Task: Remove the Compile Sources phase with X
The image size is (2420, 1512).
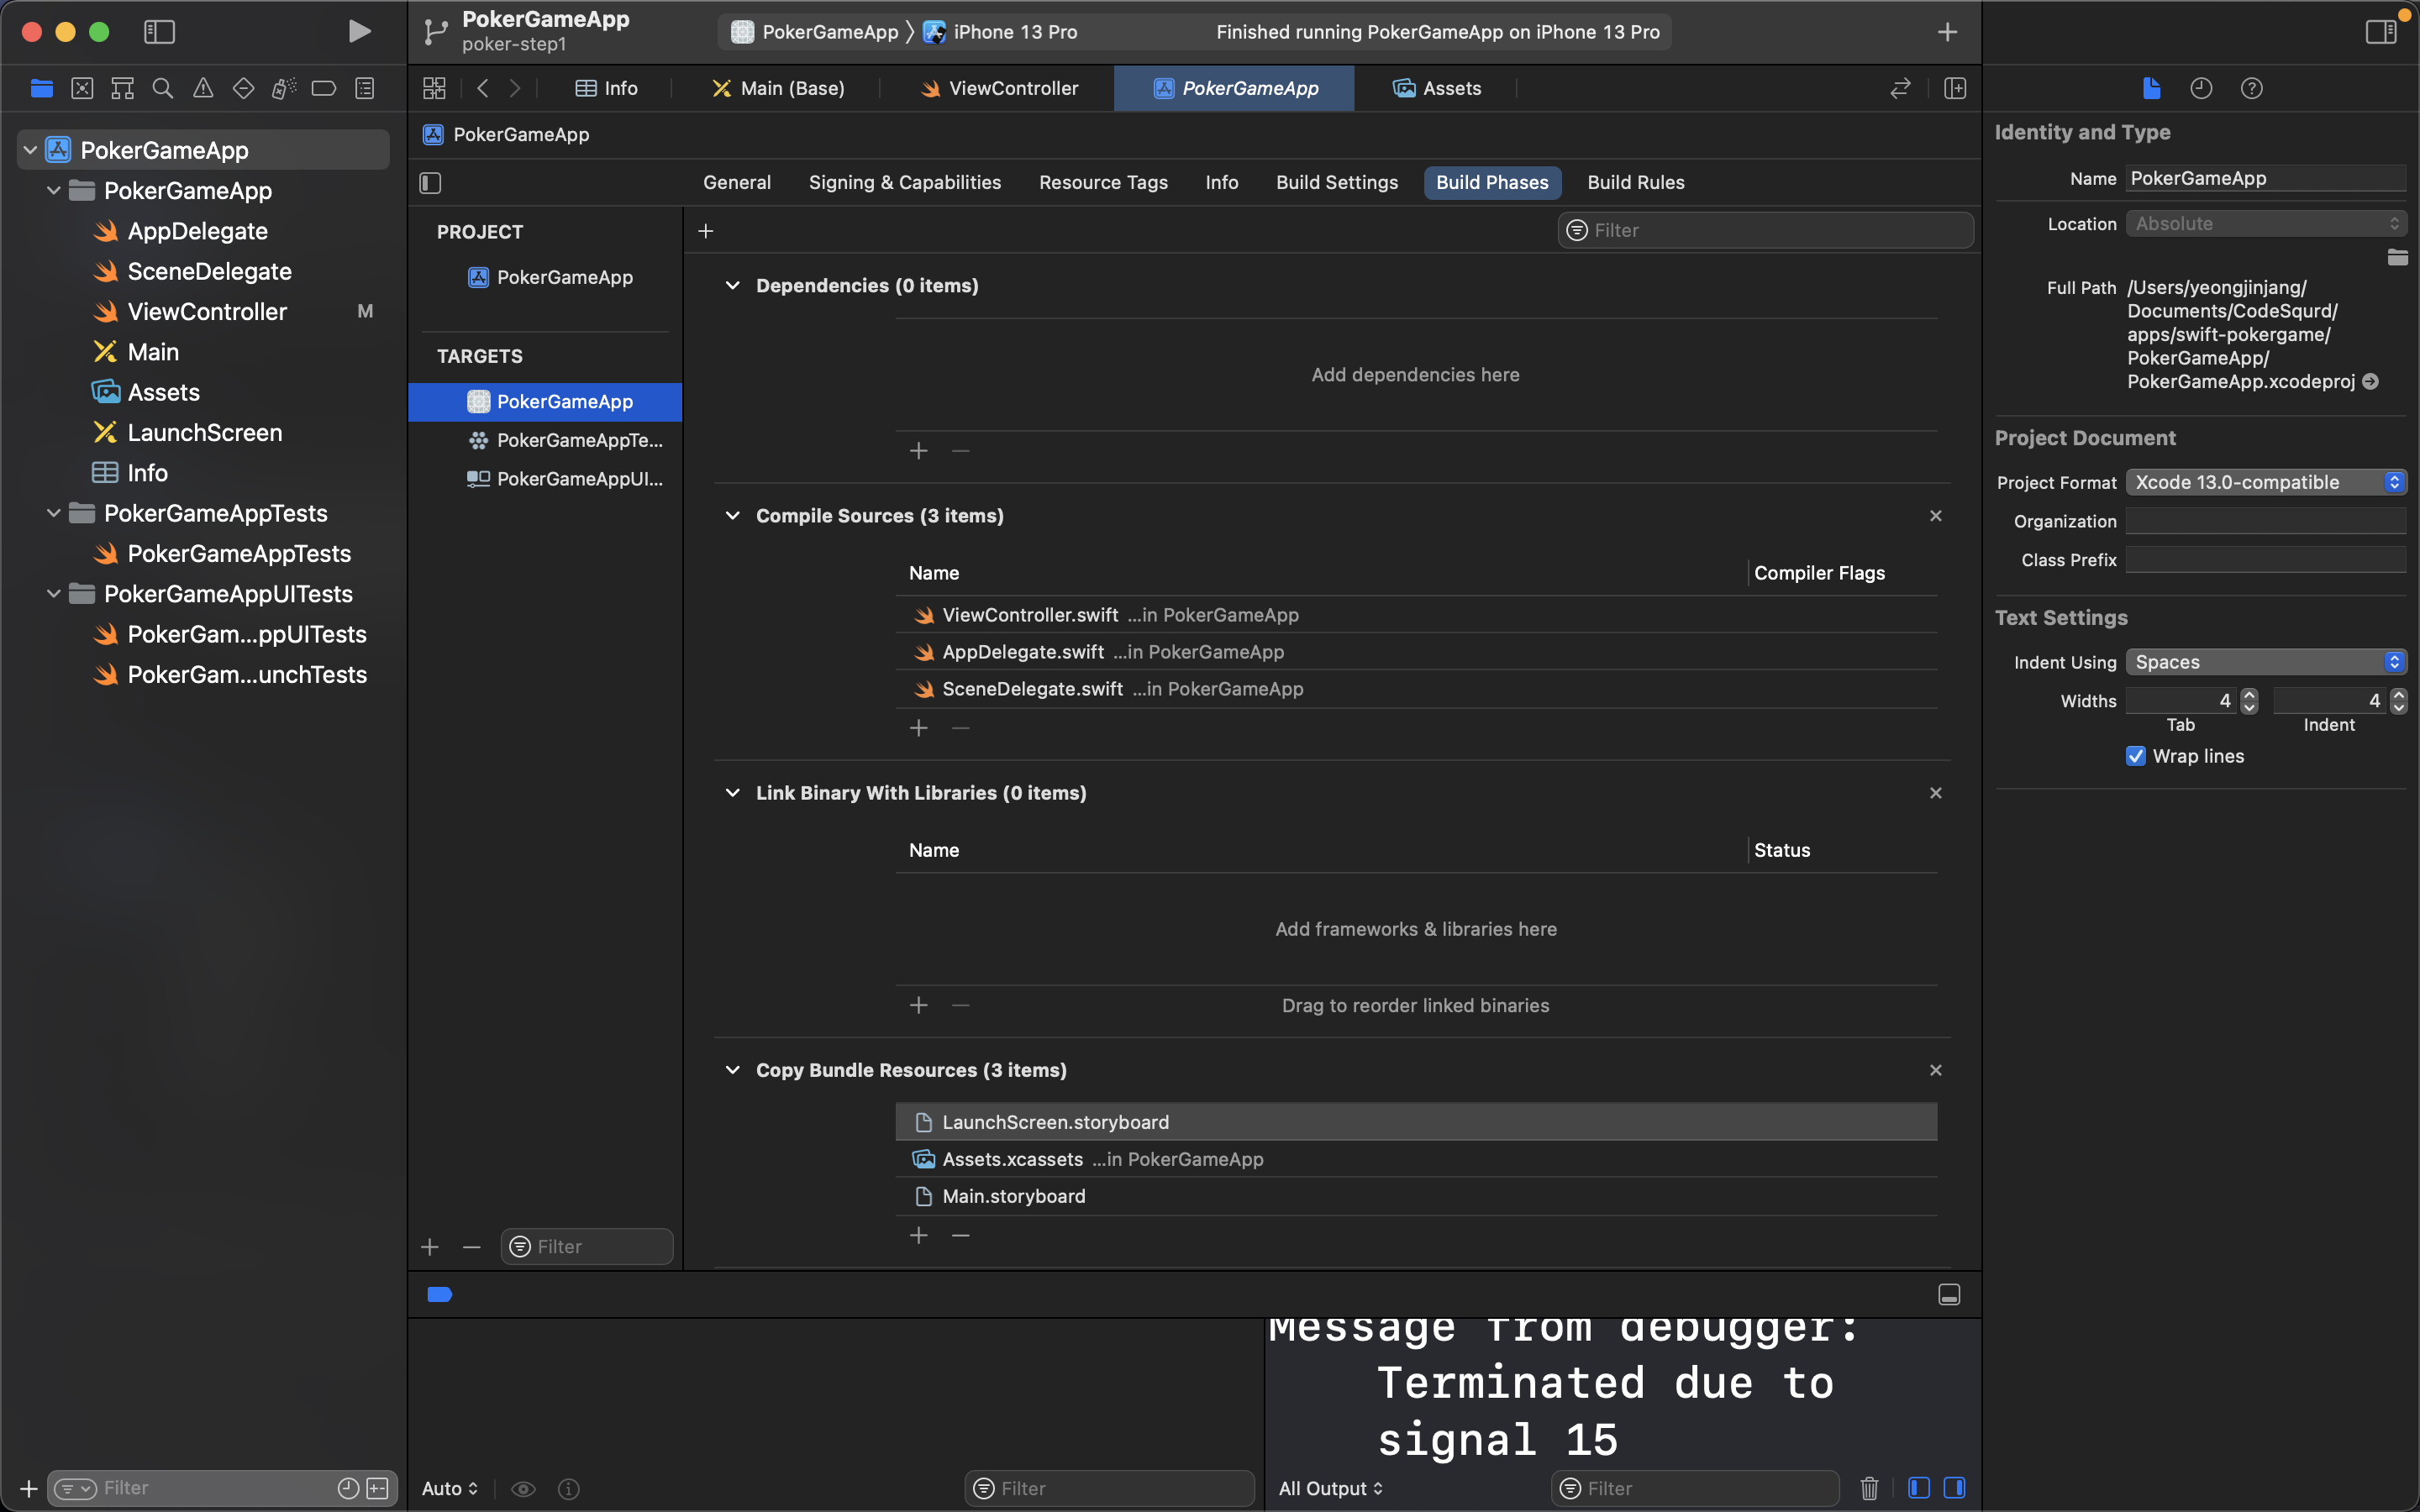Action: click(x=1936, y=516)
